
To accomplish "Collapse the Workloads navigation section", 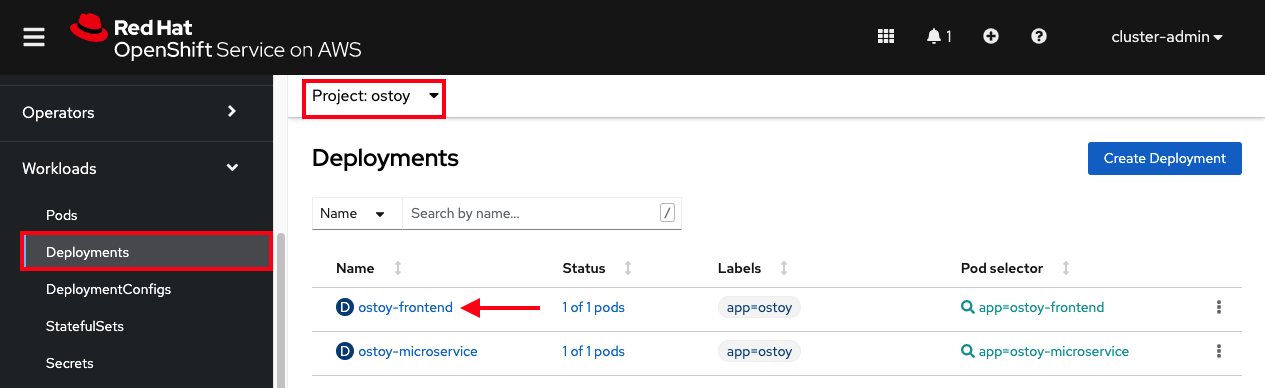I will point(136,168).
